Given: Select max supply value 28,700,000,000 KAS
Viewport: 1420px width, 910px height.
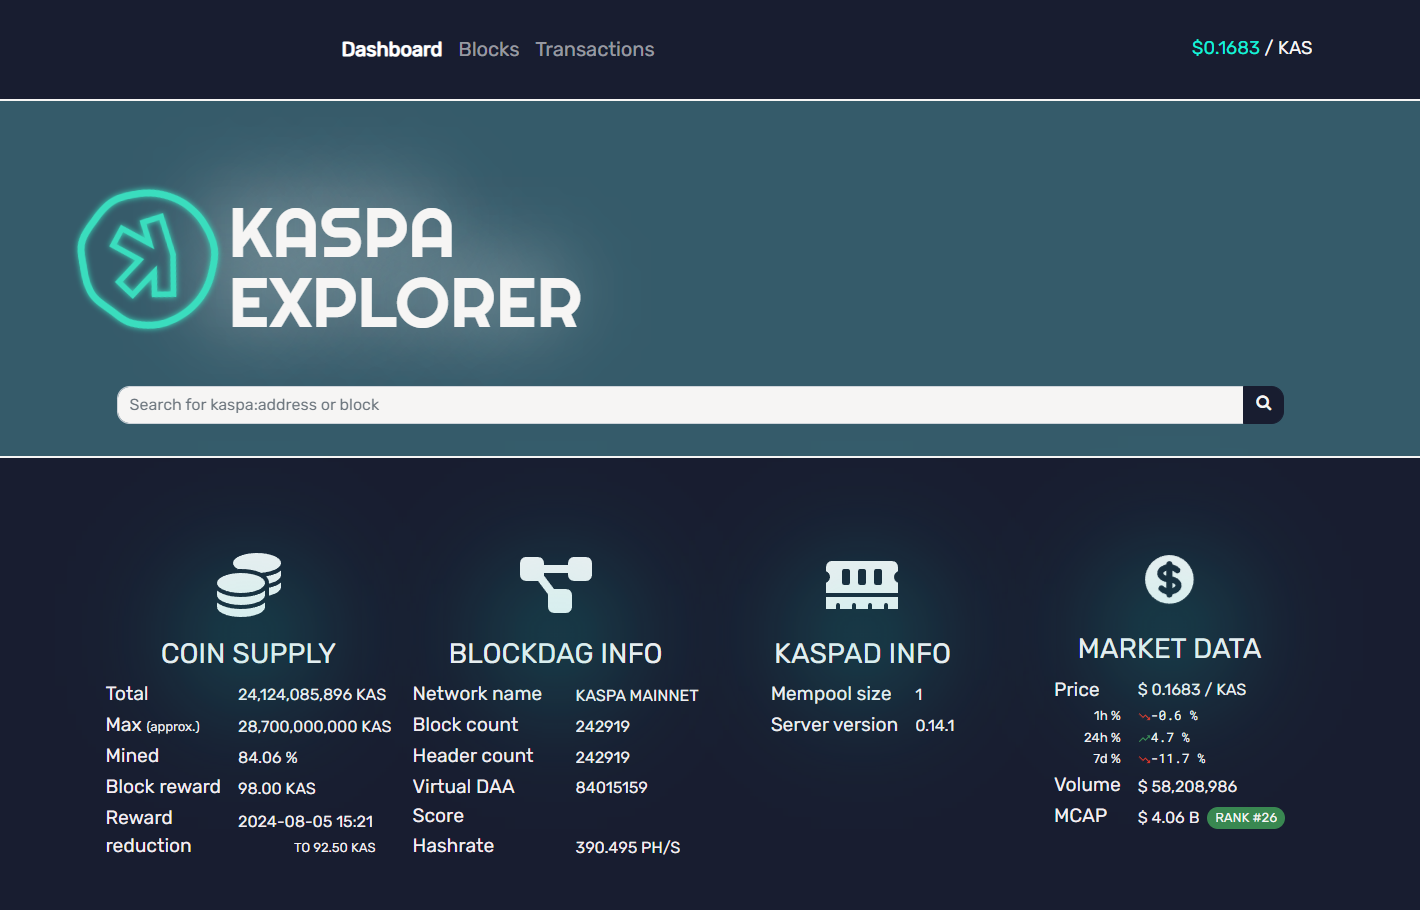Looking at the screenshot, I should (x=315, y=727).
